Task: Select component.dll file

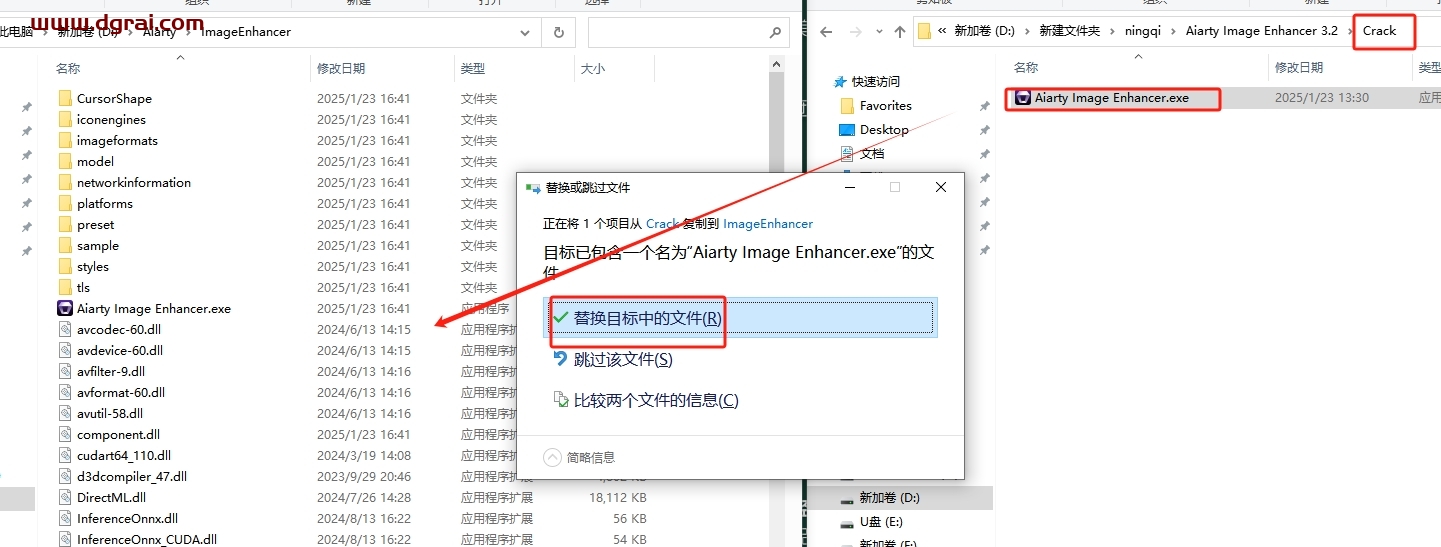Action: [x=118, y=434]
